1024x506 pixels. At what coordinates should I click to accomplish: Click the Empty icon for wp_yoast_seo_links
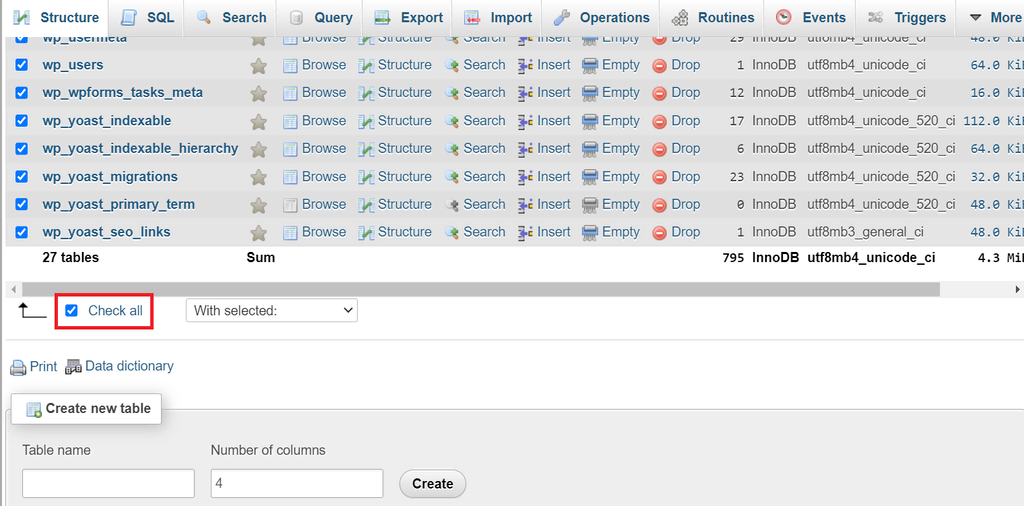point(590,233)
